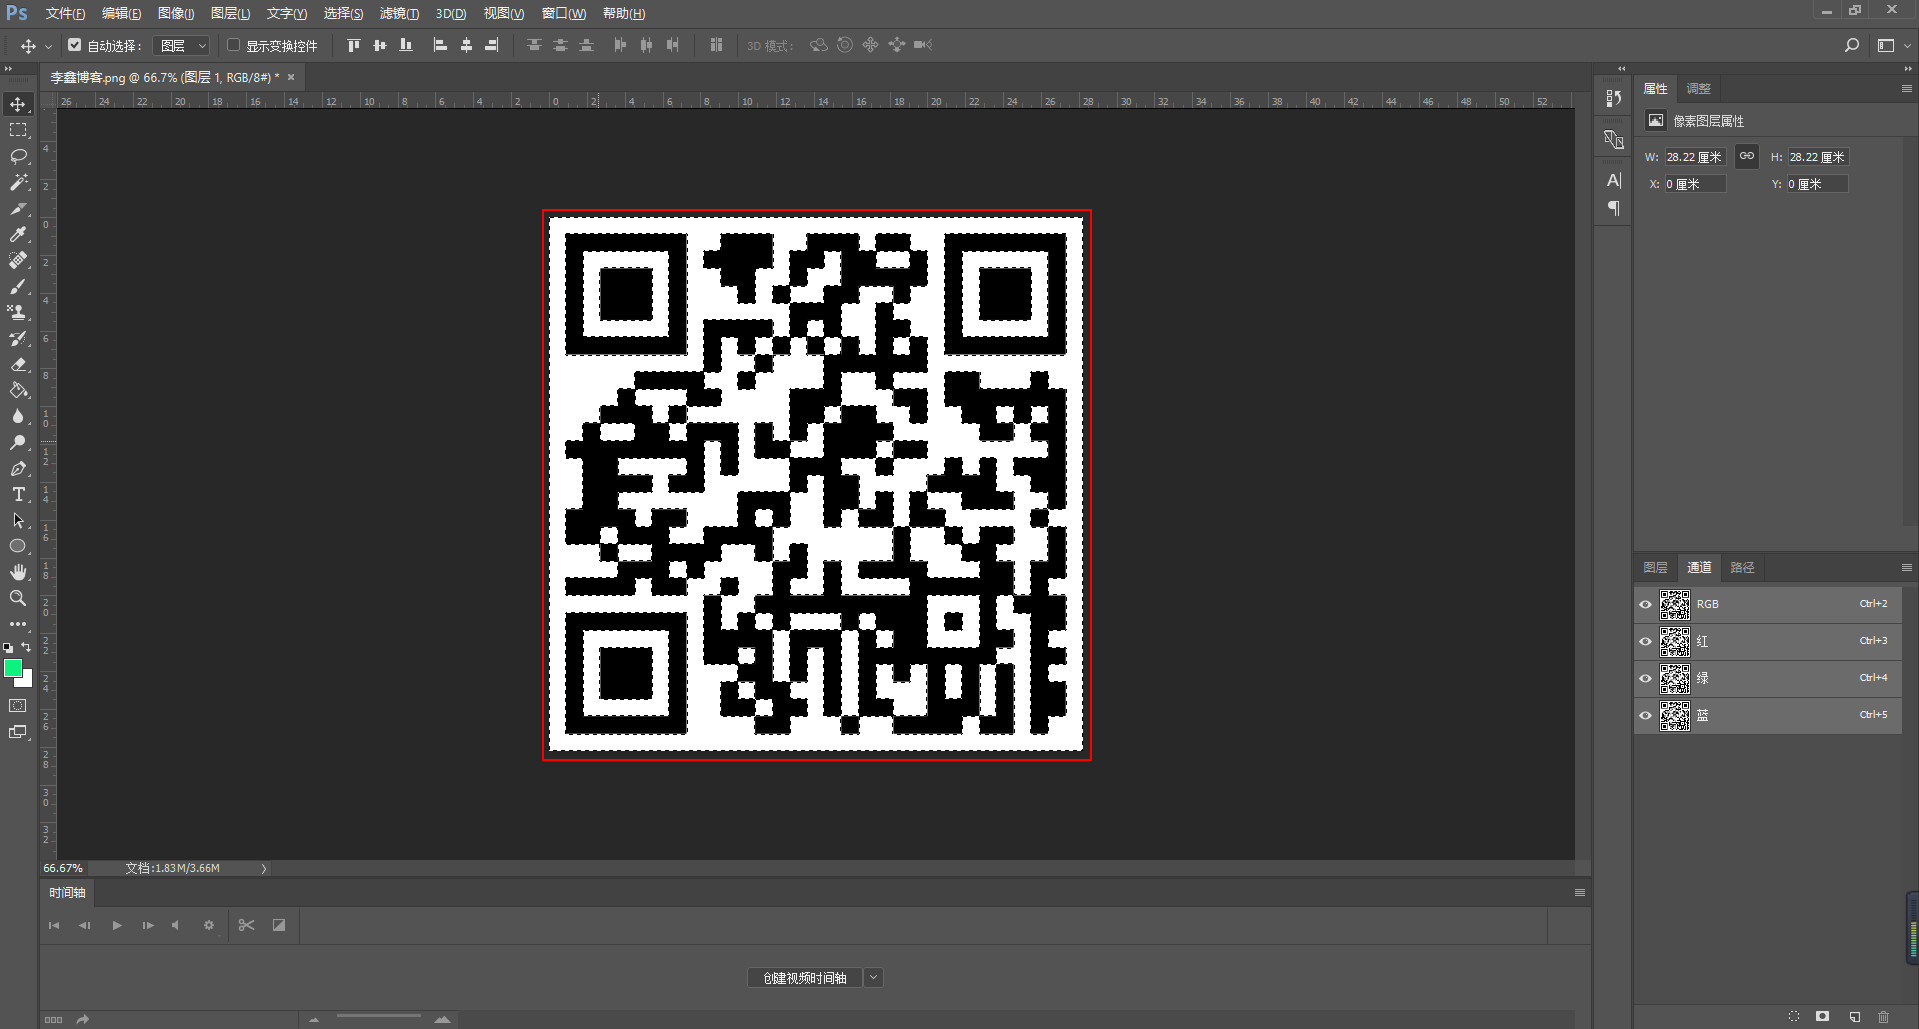1919x1029 pixels.
Task: Select the Dodge tool
Action: click(18, 442)
